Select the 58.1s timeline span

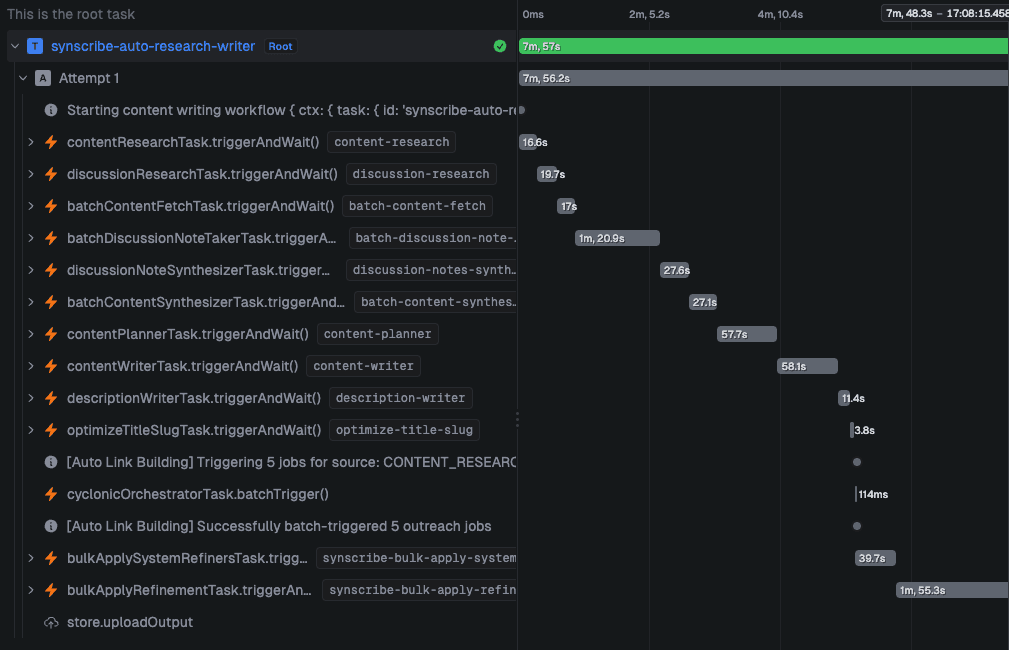pyautogui.click(x=808, y=366)
